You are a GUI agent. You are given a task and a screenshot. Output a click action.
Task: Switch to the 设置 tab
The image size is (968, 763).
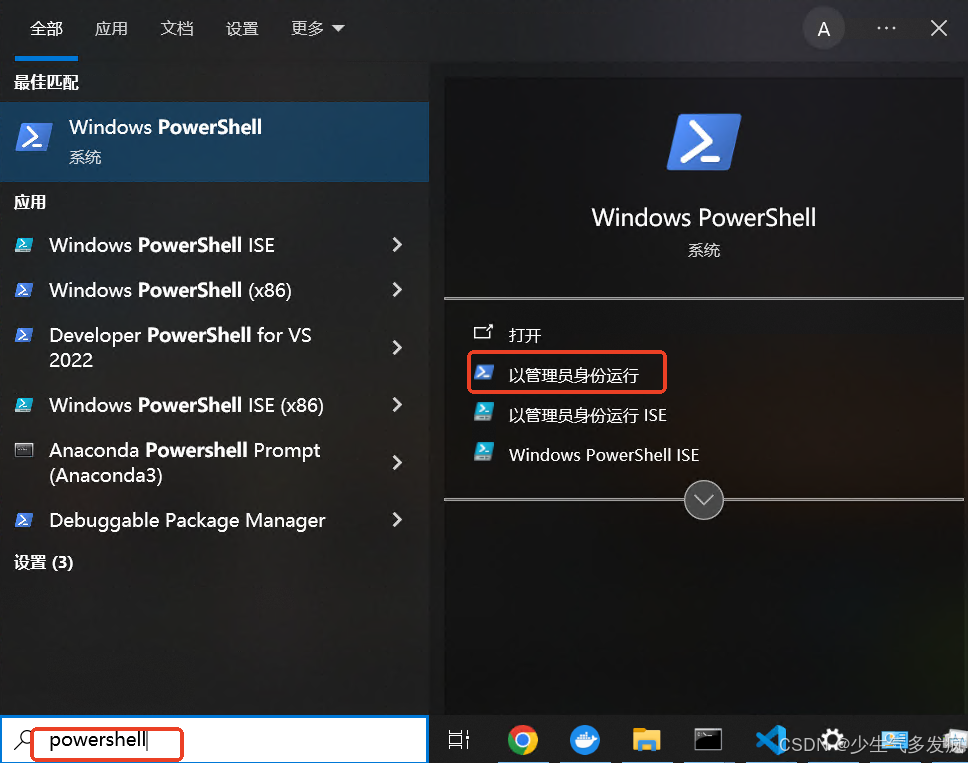(x=242, y=28)
